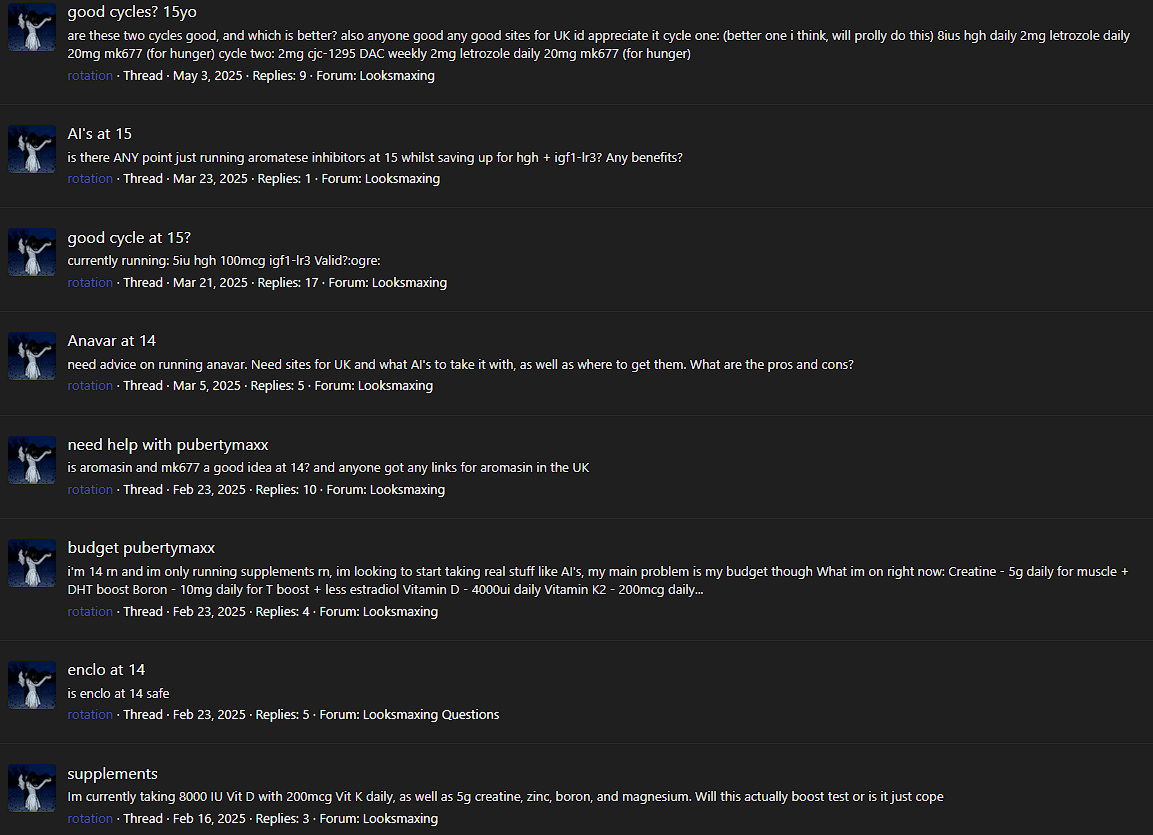Viewport: 1153px width, 835px height.
Task: Open the "Anavar at 14" thread title
Action: pyautogui.click(x=112, y=341)
